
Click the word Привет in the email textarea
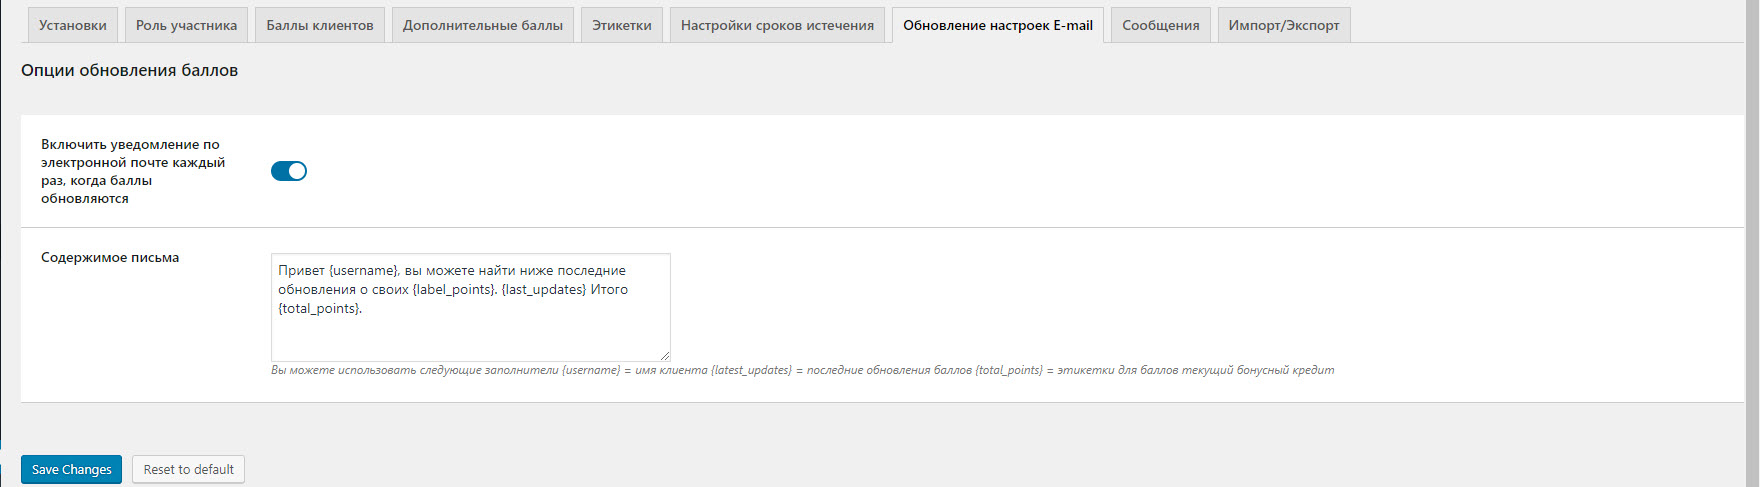coord(301,270)
